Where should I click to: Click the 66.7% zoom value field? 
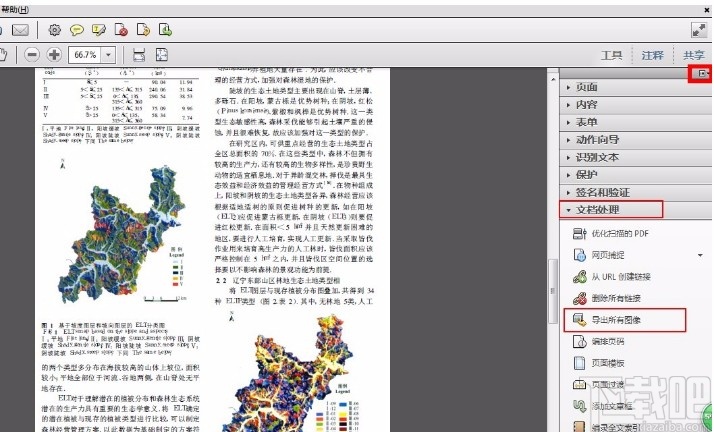(x=85, y=55)
